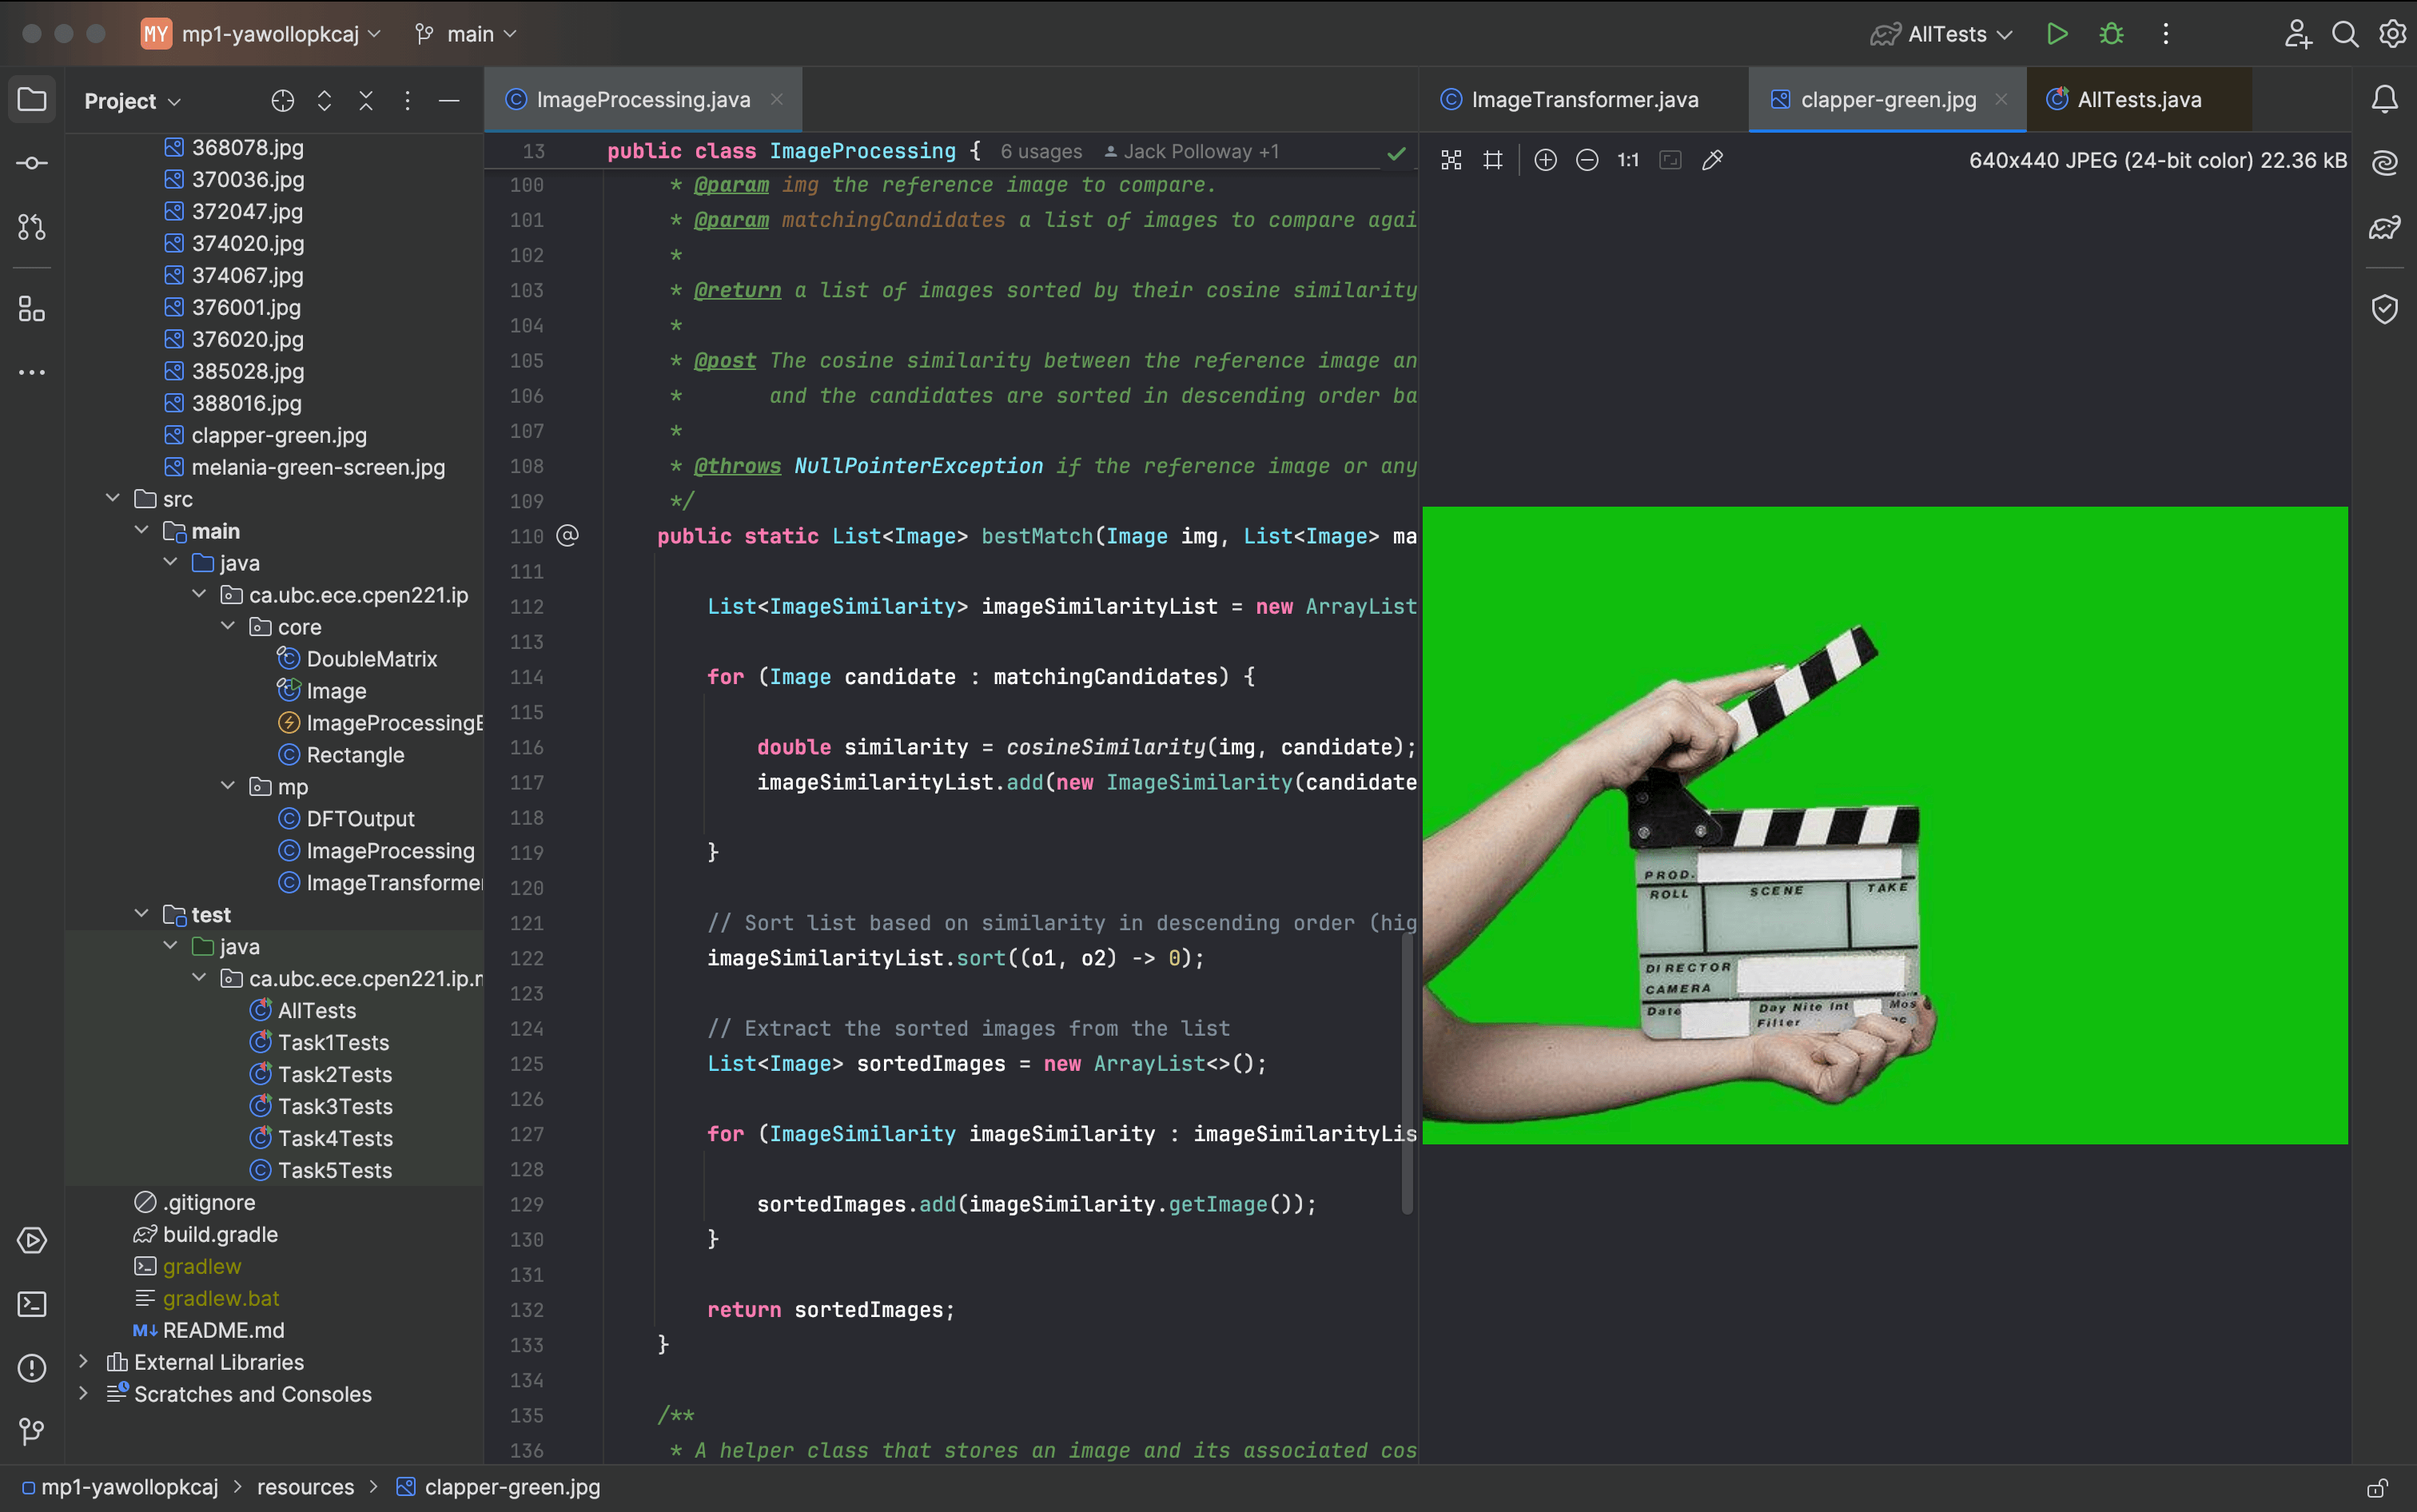Open Coverage shield tool window
2417x1512 pixels.
[2385, 309]
